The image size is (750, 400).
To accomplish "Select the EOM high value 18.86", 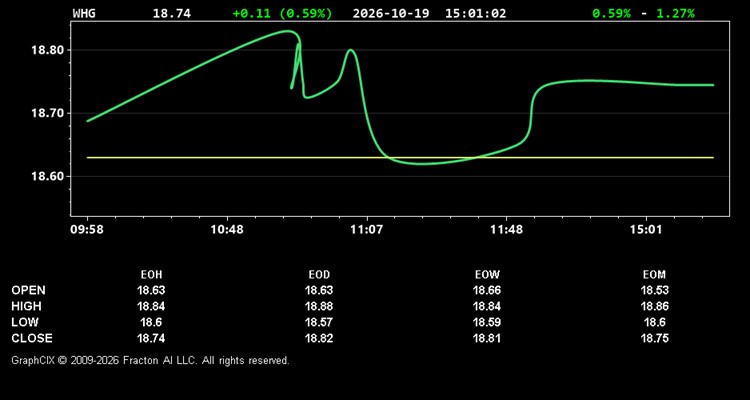I will [654, 306].
